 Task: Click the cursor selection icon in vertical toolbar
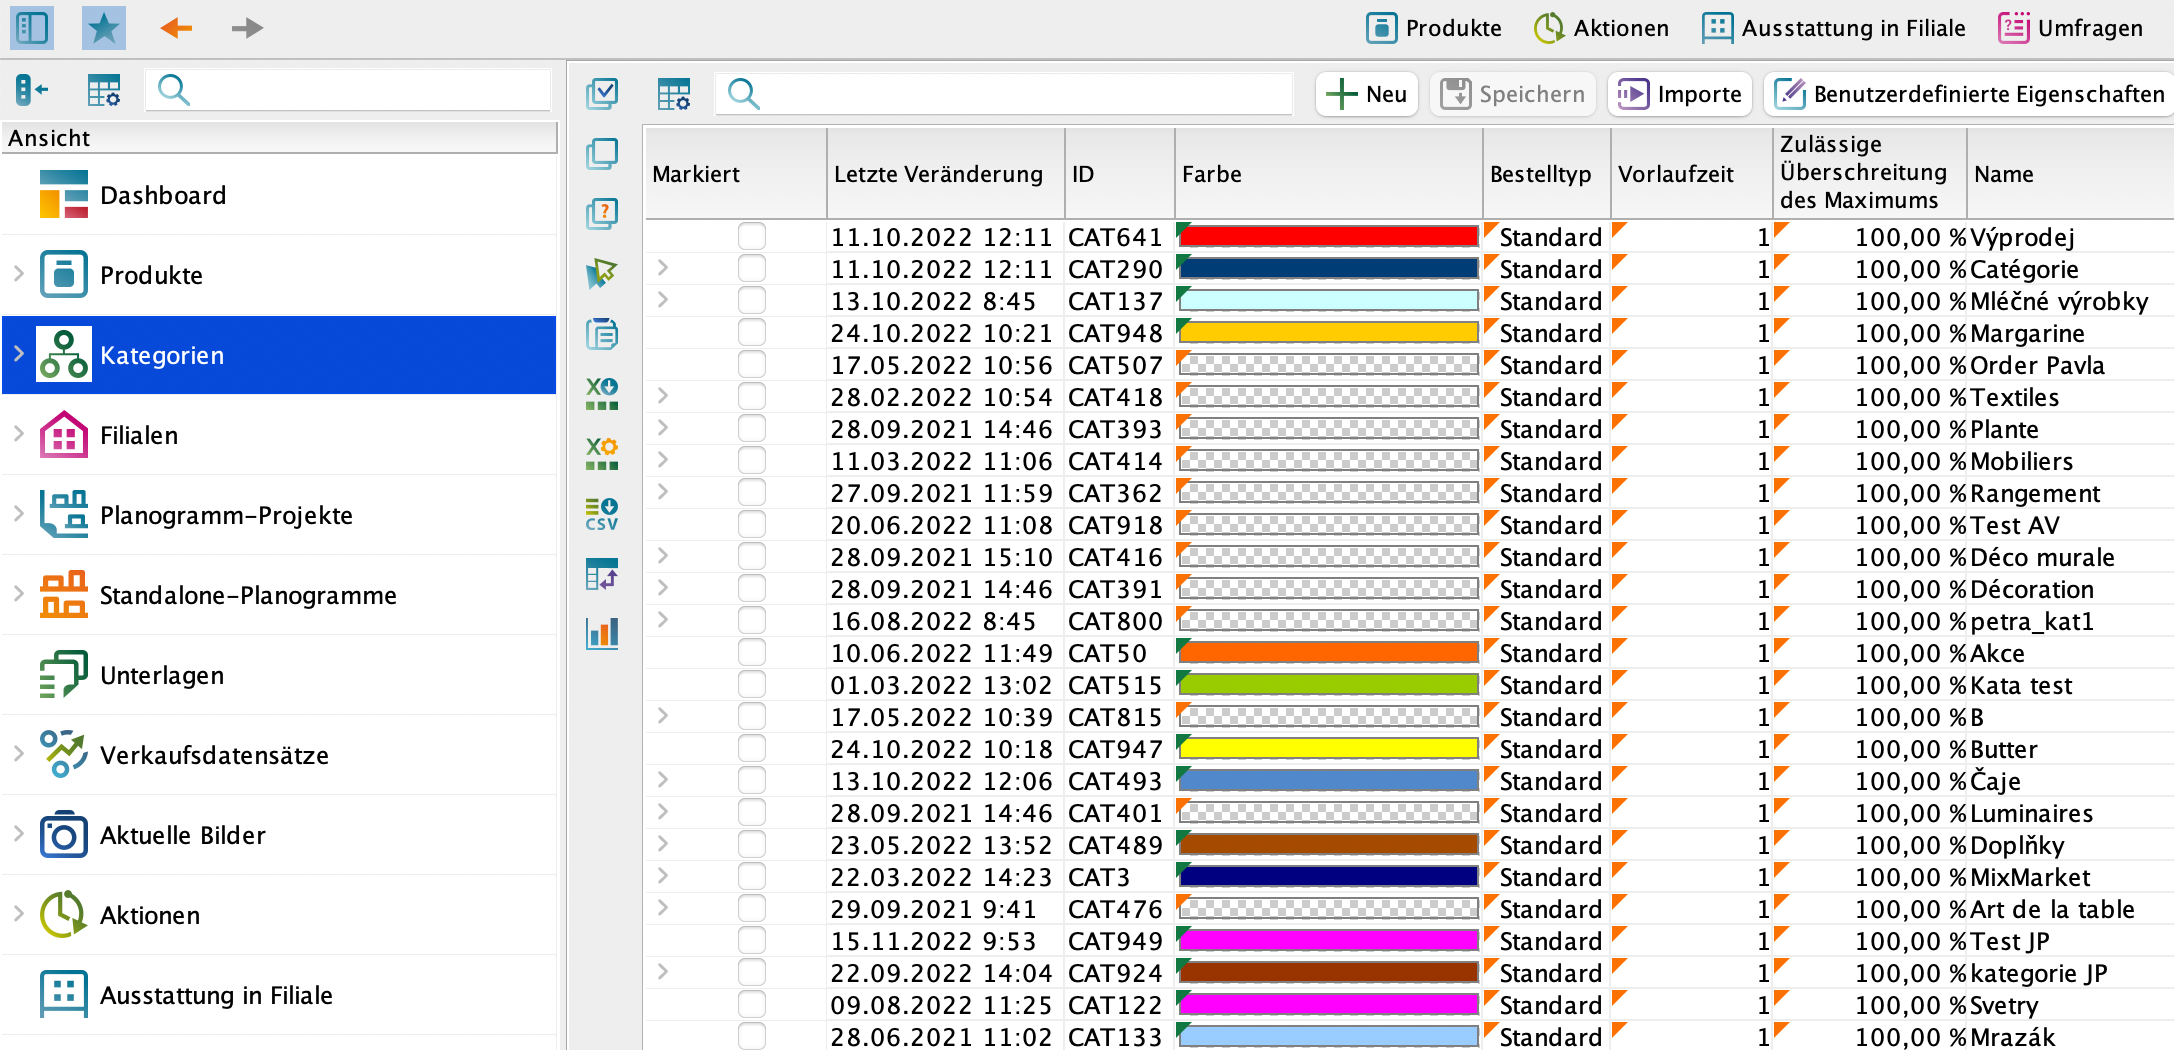602,273
